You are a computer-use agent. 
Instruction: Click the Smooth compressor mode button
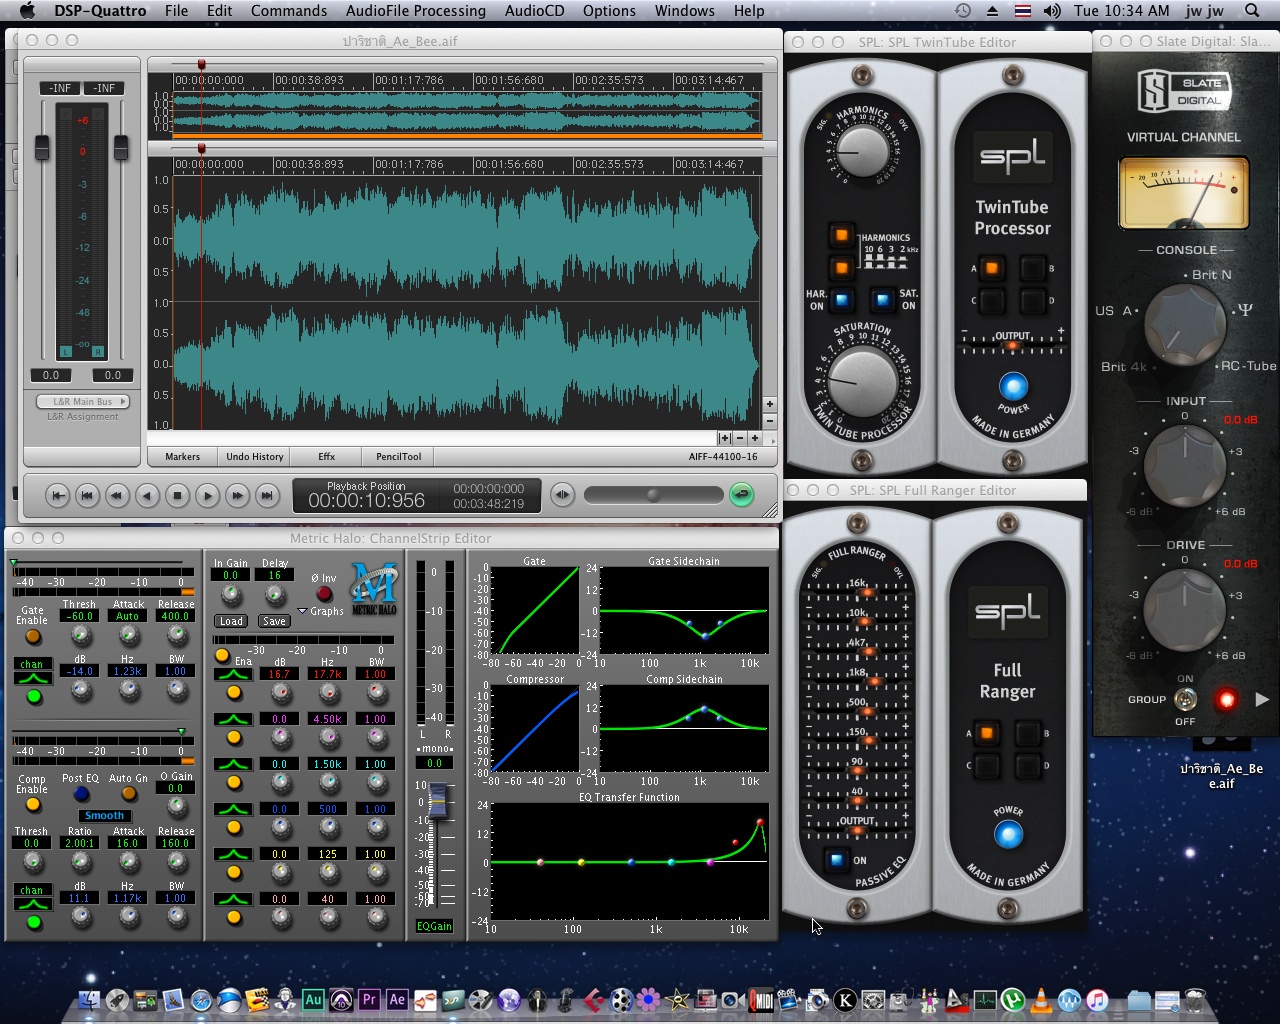click(104, 816)
